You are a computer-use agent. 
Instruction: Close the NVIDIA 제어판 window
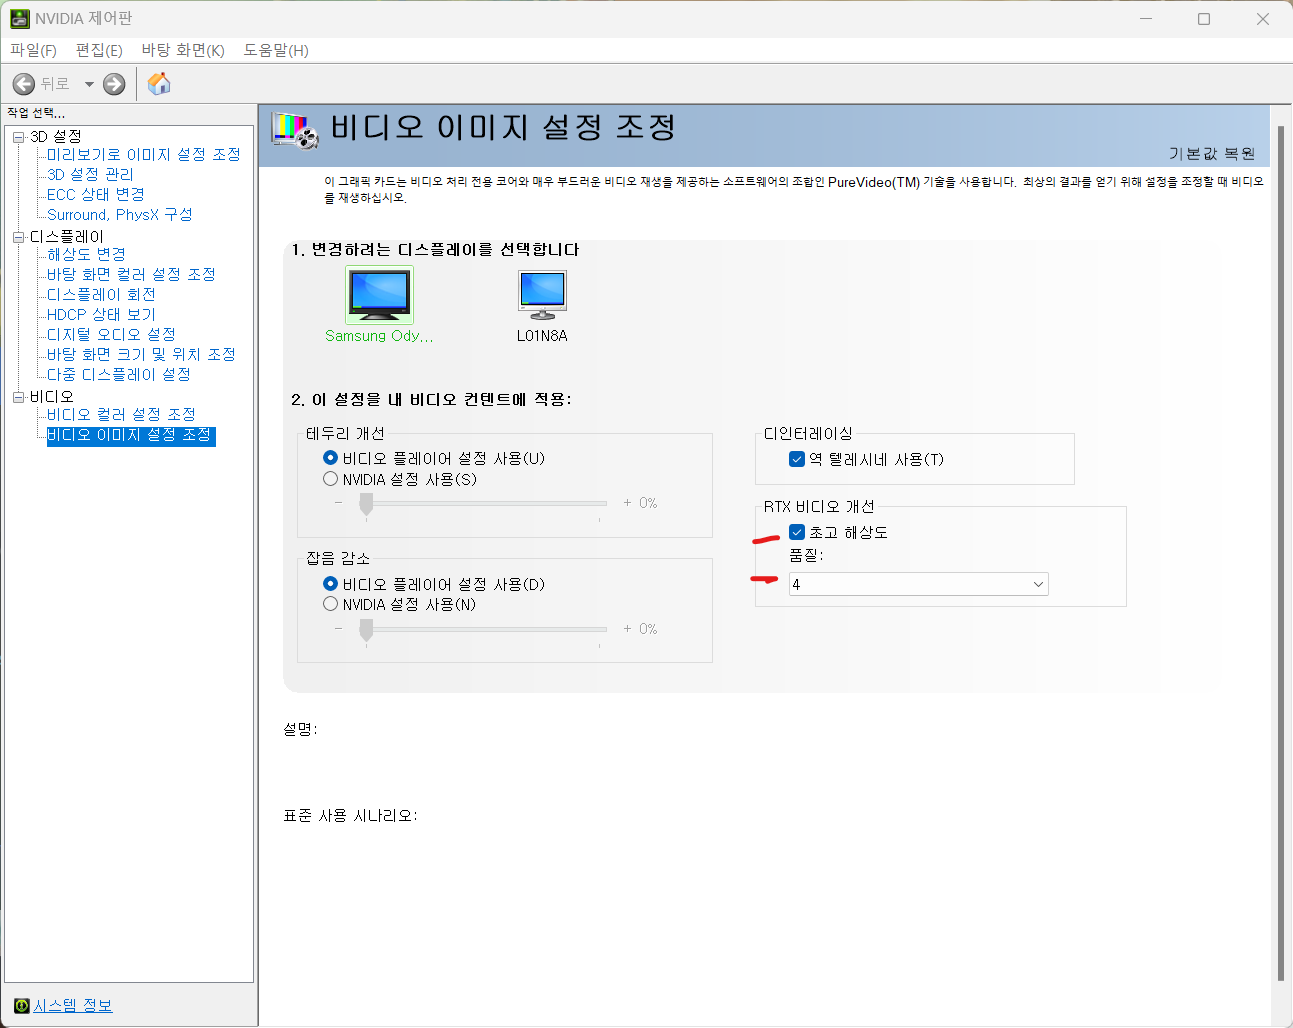tap(1263, 19)
